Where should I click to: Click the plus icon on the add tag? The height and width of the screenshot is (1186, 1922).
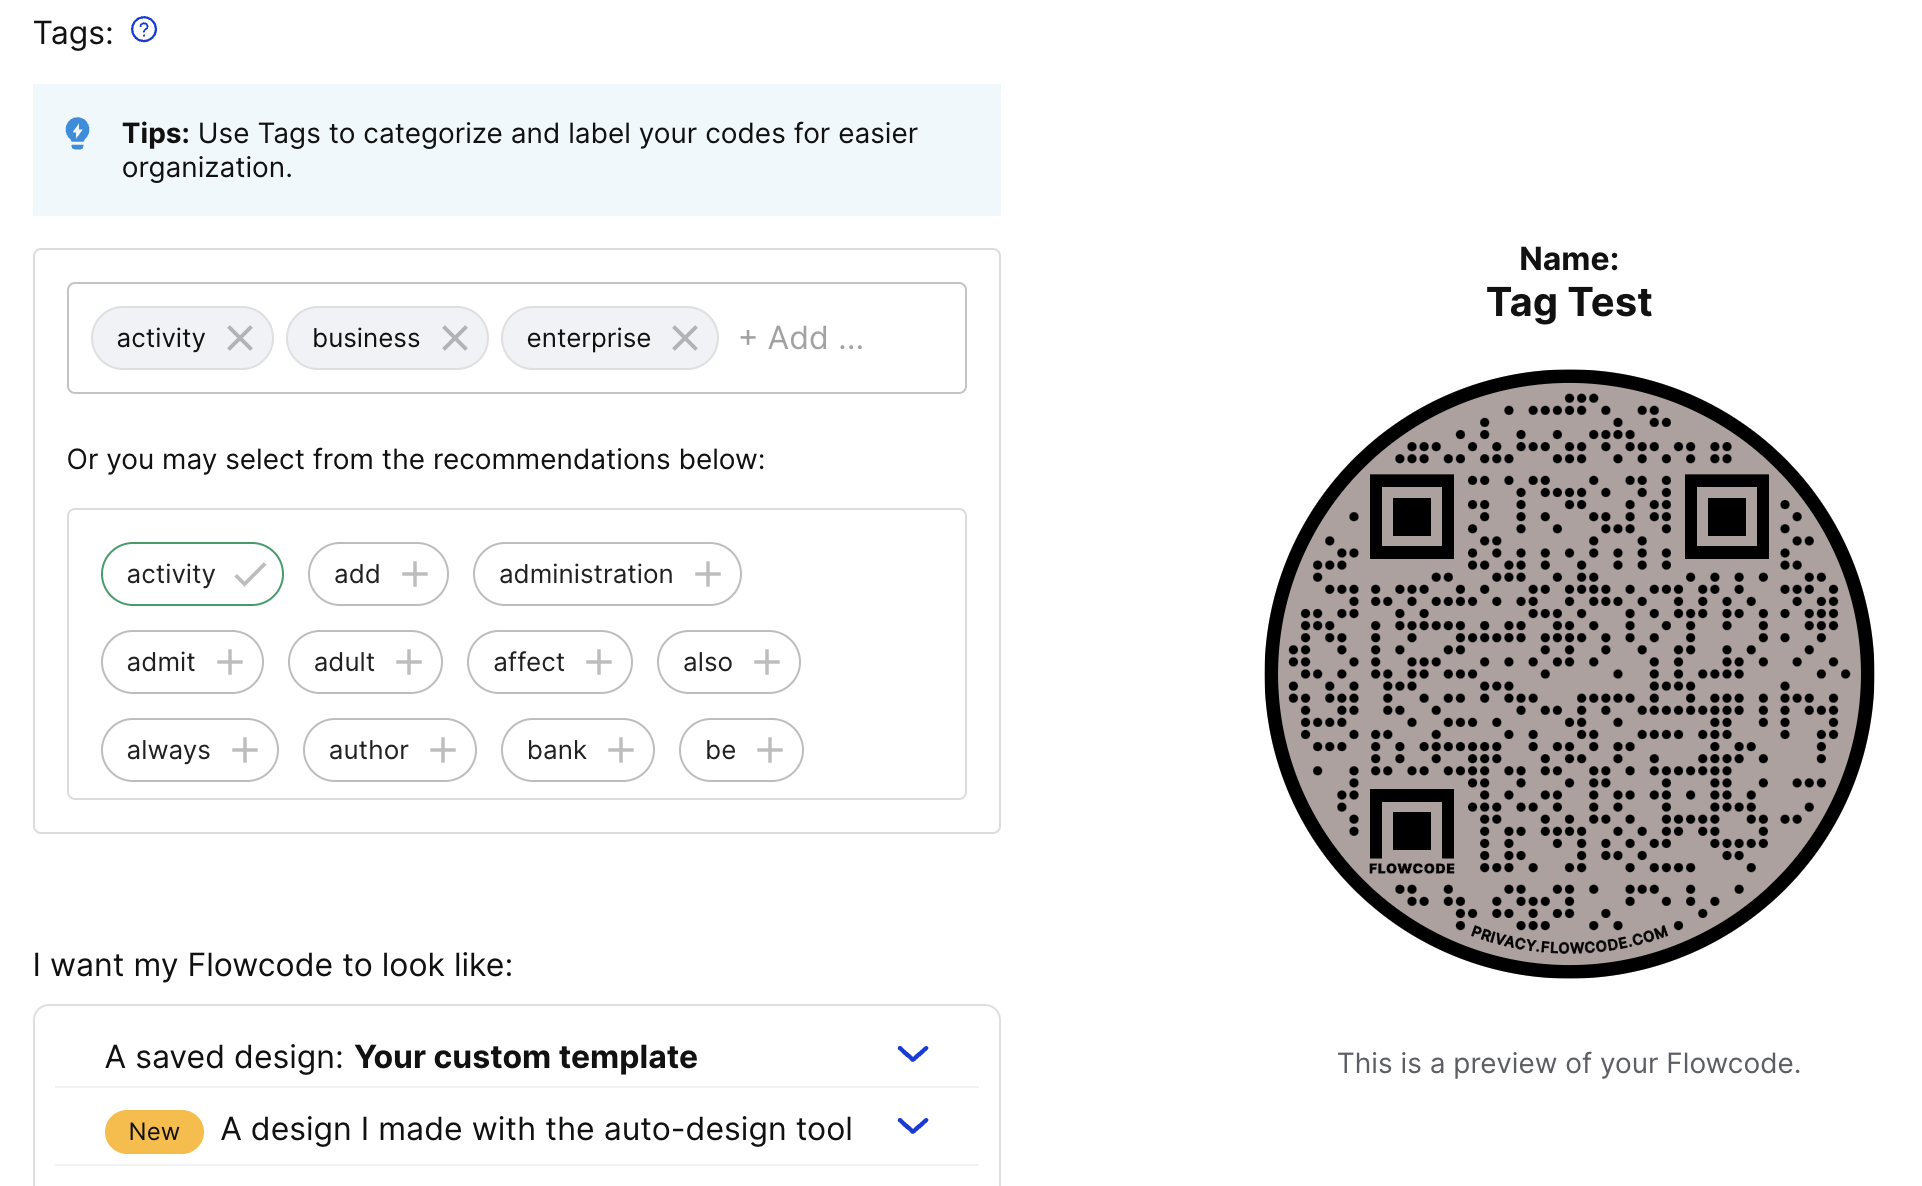click(414, 574)
